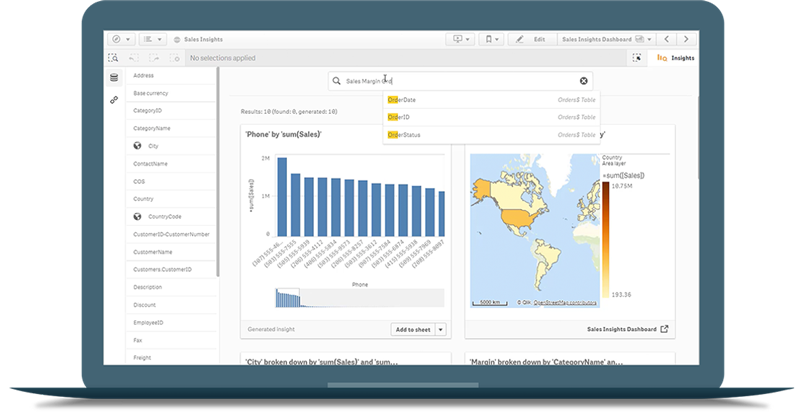The width and height of the screenshot is (800, 419).
Task: Click the Add to sheet button
Action: click(411, 329)
